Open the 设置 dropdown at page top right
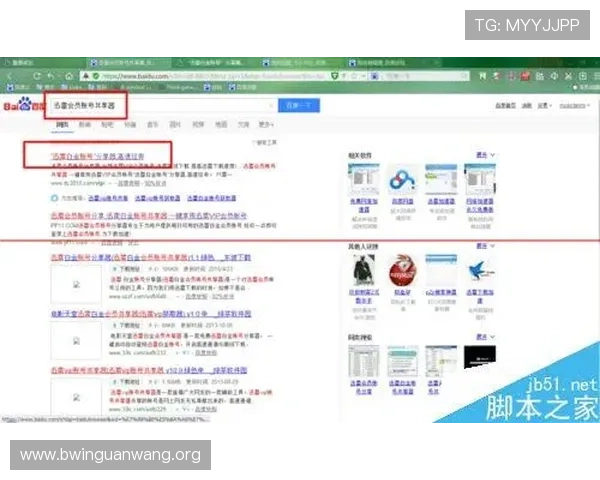Image resolution: width=600 pixels, height=480 pixels. click(x=545, y=105)
